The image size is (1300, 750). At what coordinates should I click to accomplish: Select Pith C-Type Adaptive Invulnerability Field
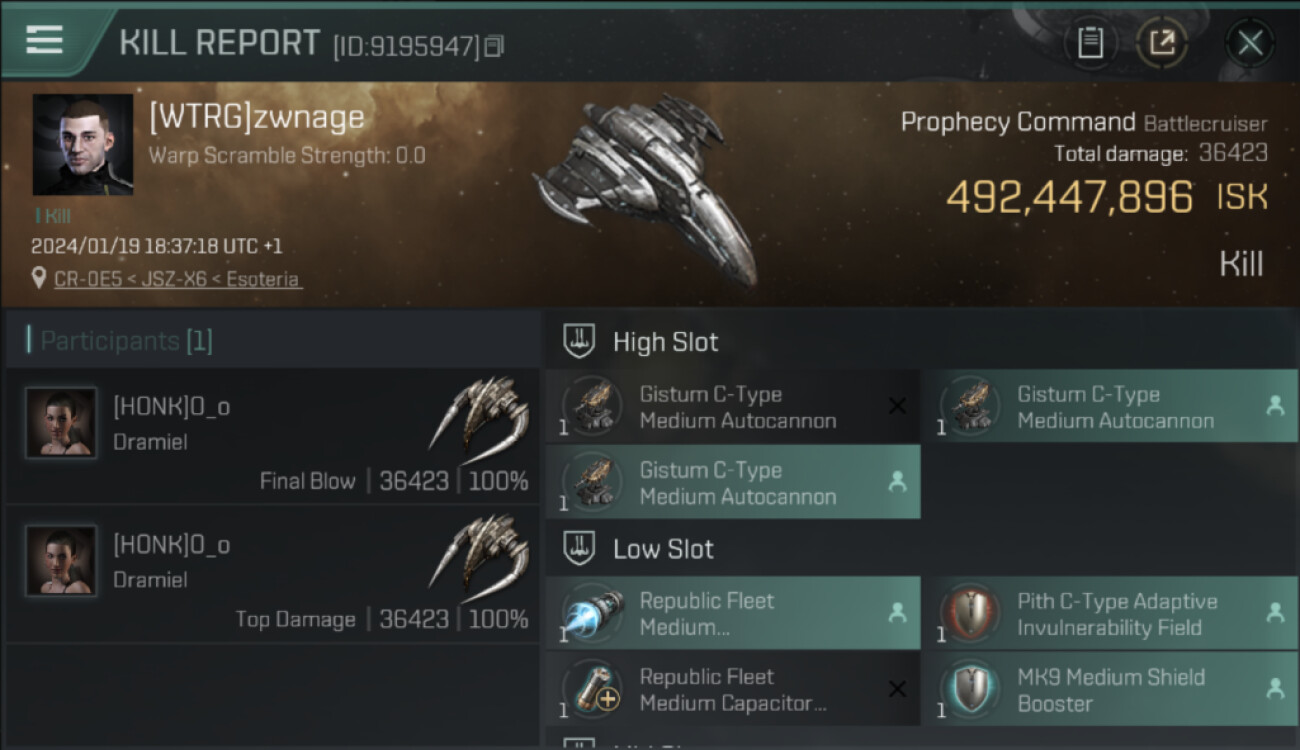[1116, 614]
